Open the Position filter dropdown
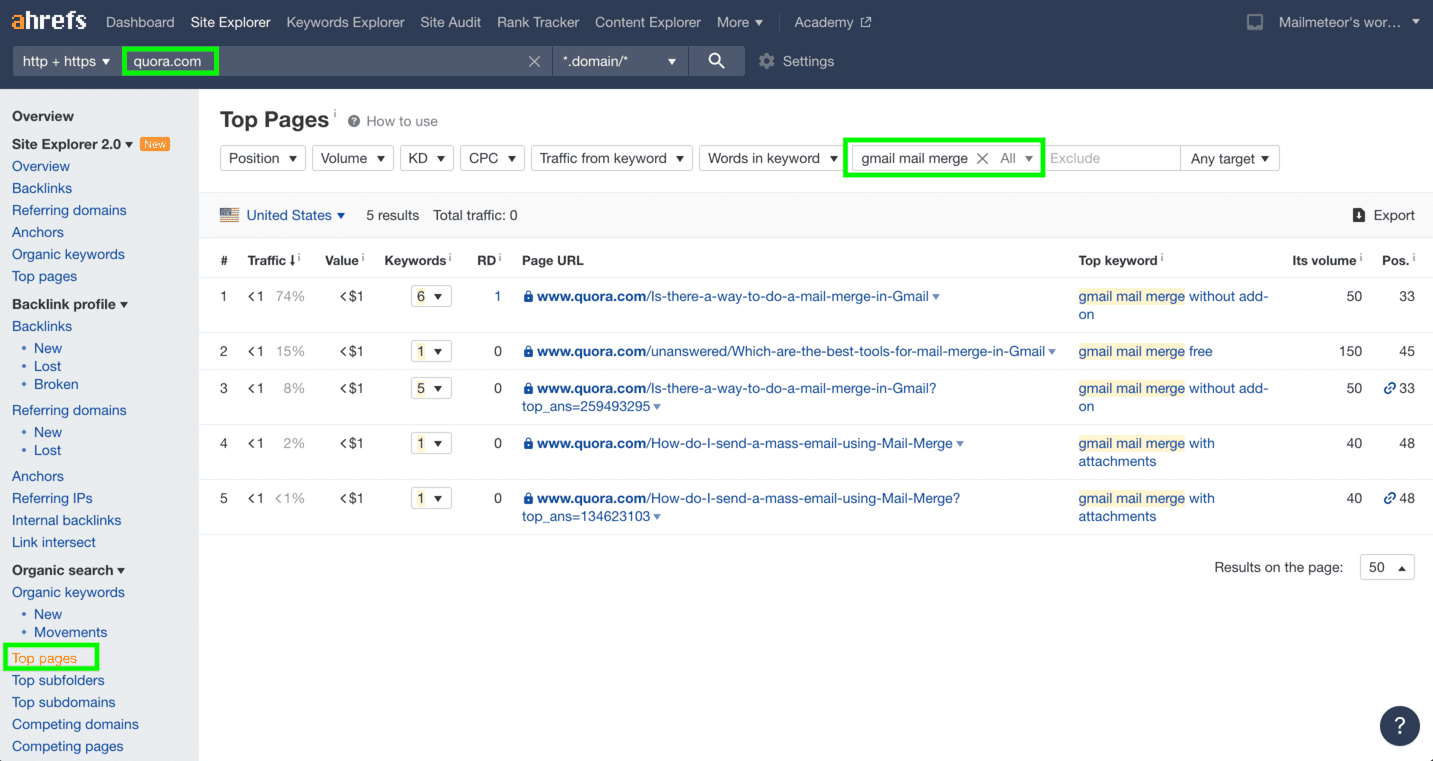Screen dimensions: 1433x761 click(263, 158)
